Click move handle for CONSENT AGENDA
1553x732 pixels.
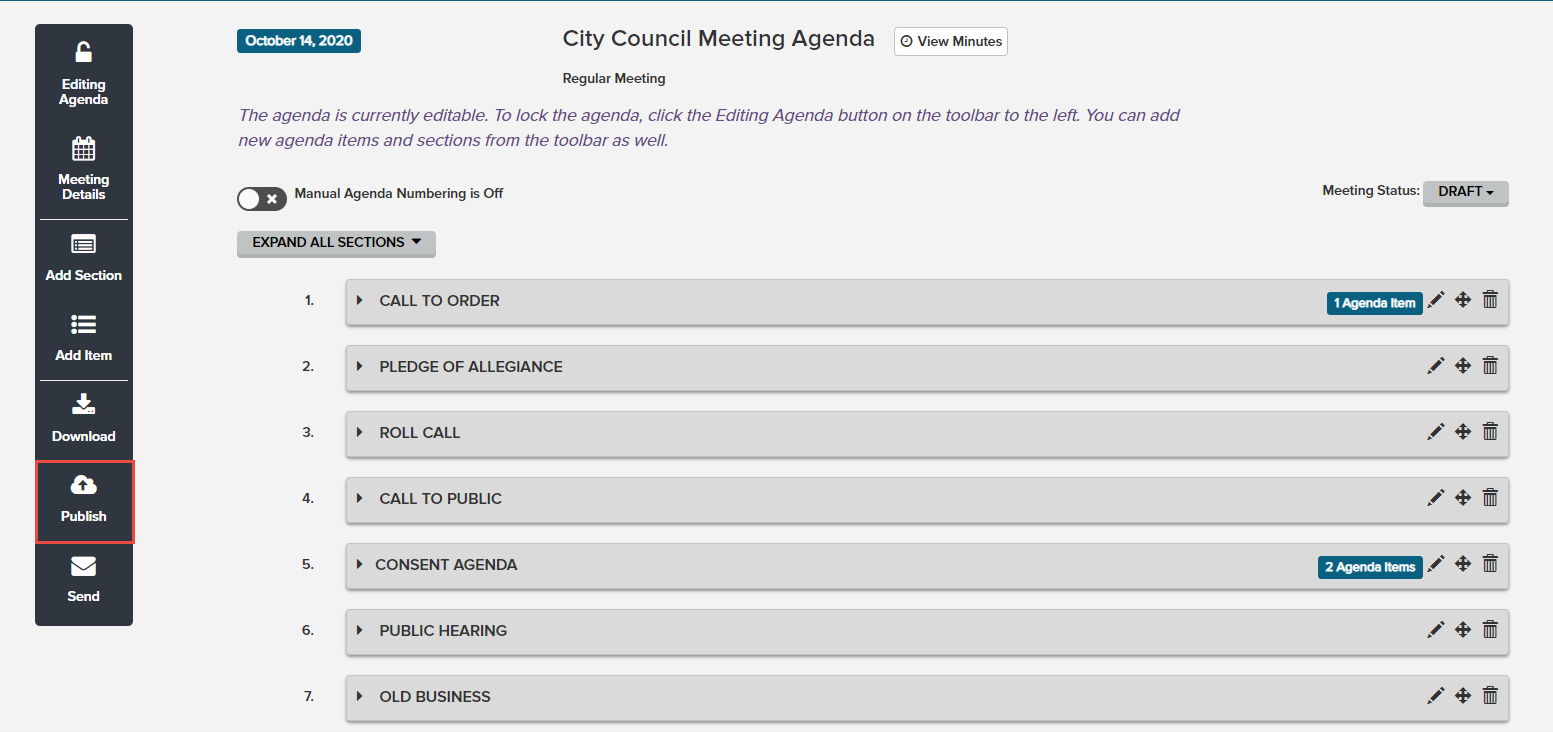(1462, 564)
